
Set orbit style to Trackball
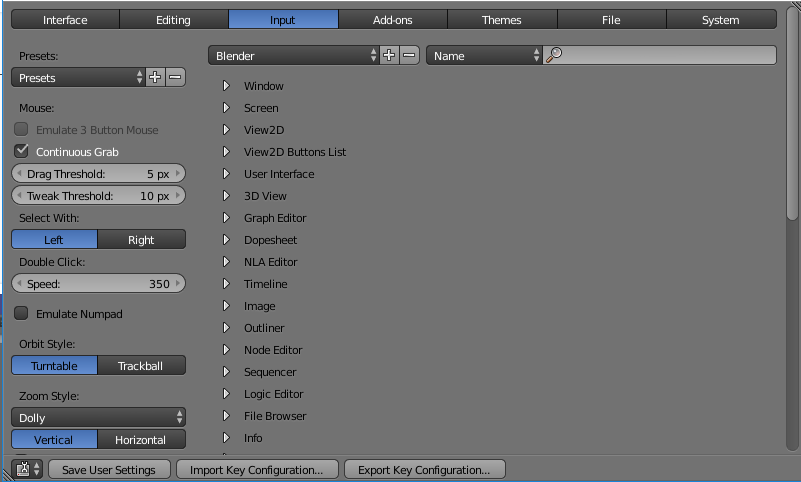tap(142, 366)
